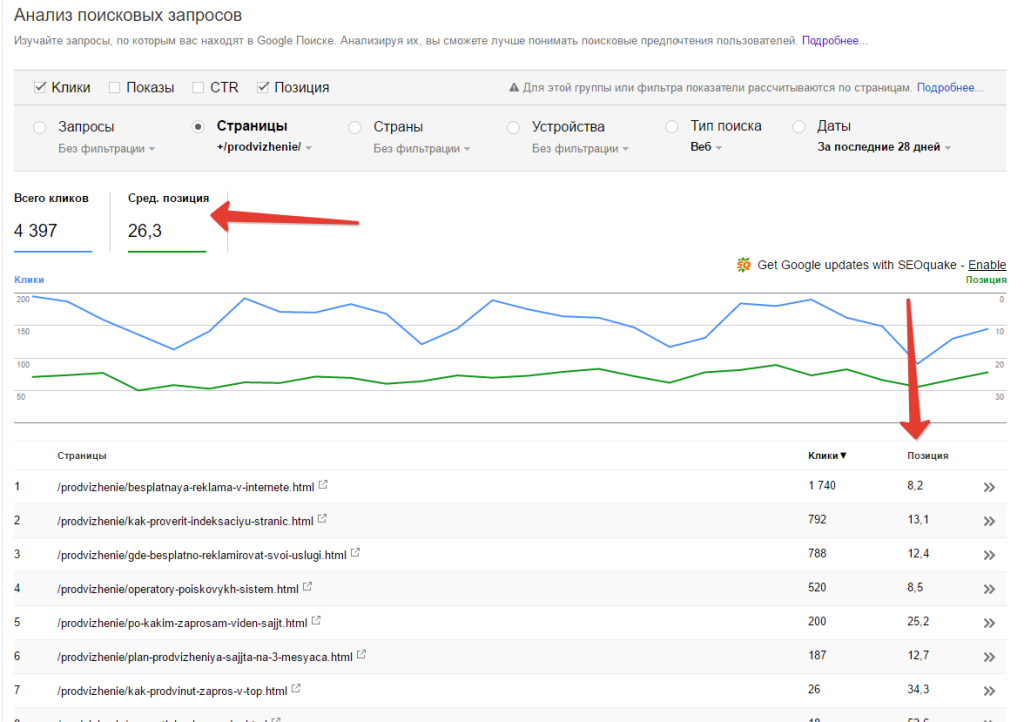1024x722 pixels.
Task: Select the Устройства radio button
Action: (513, 127)
